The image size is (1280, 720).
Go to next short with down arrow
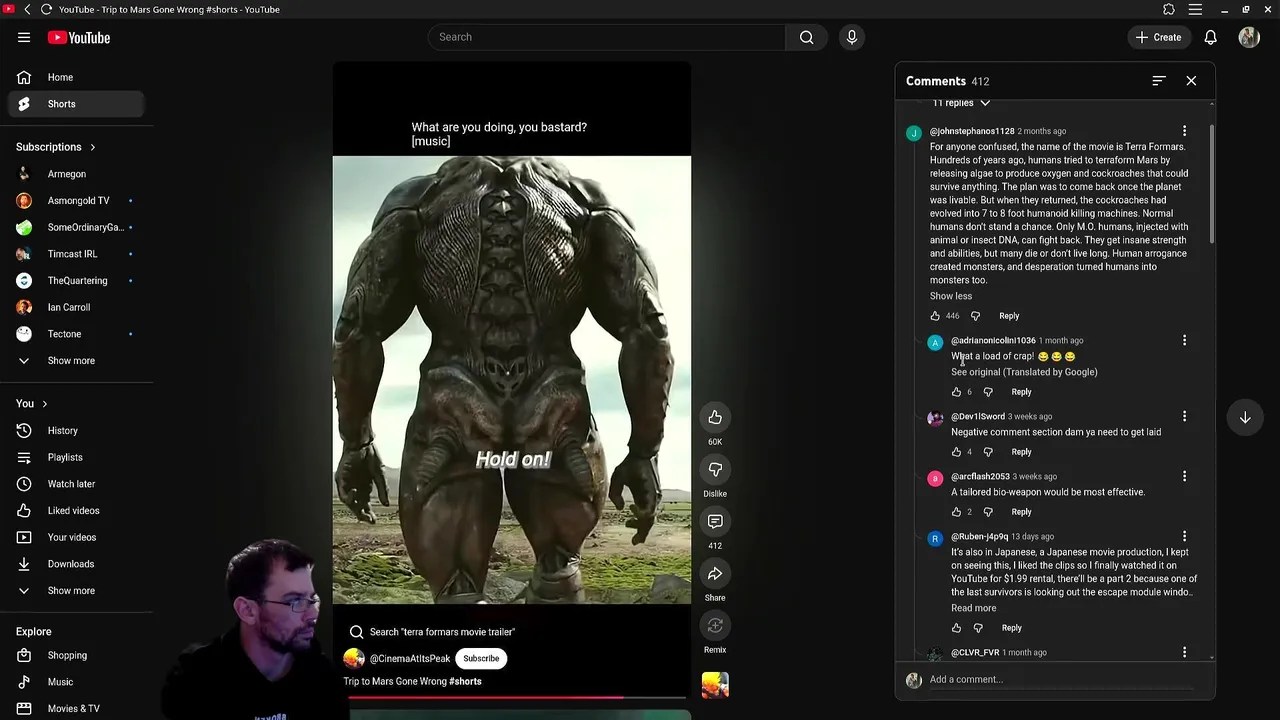coord(1245,417)
